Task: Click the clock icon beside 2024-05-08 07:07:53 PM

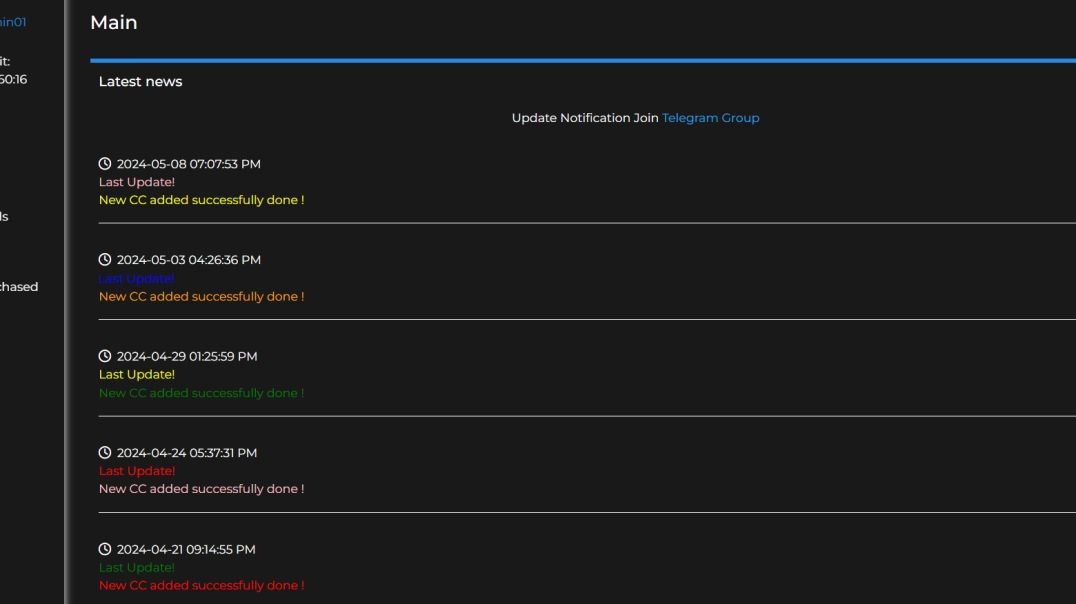Action: point(105,163)
